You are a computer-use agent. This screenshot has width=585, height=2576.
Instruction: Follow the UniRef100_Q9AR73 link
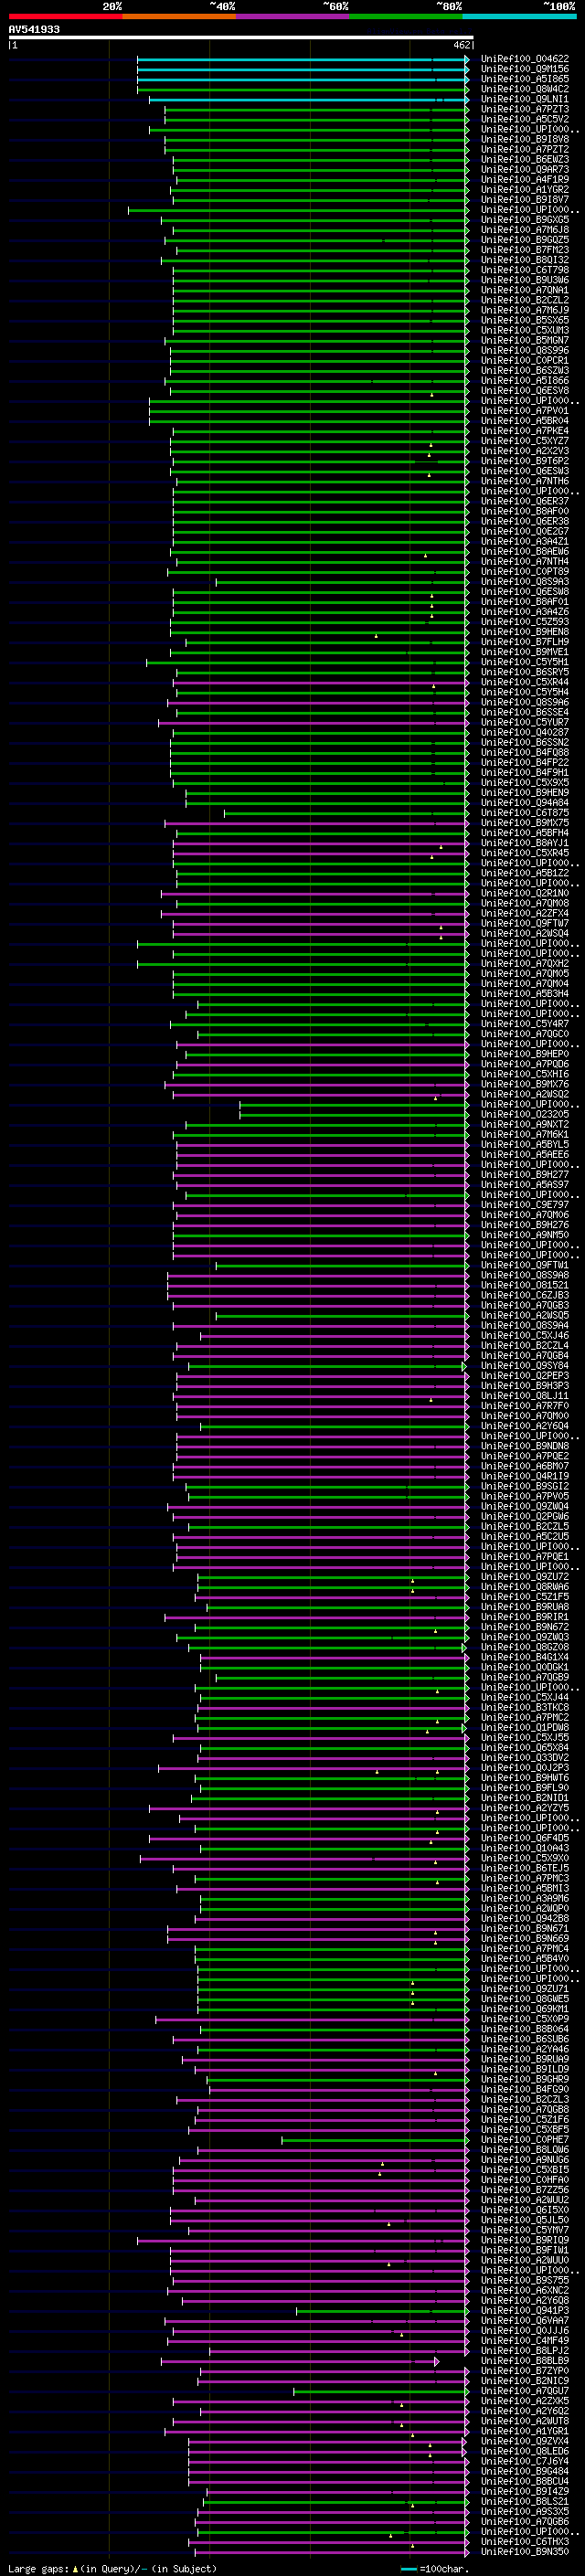click(525, 169)
